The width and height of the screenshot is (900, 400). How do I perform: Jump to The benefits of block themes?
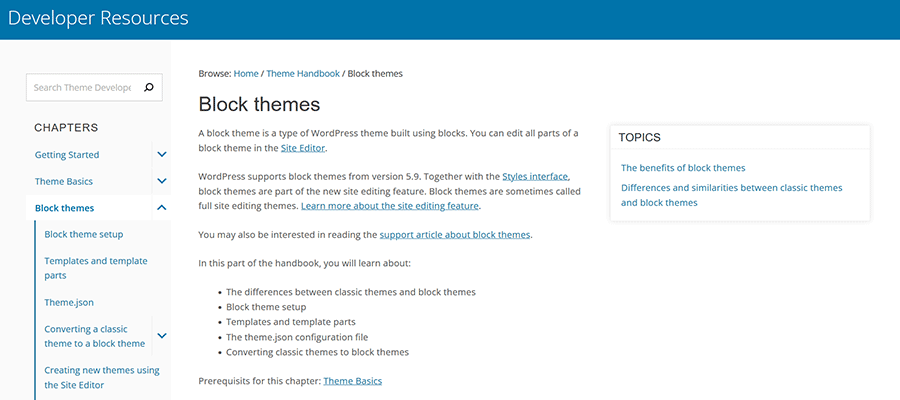pyautogui.click(x=683, y=168)
